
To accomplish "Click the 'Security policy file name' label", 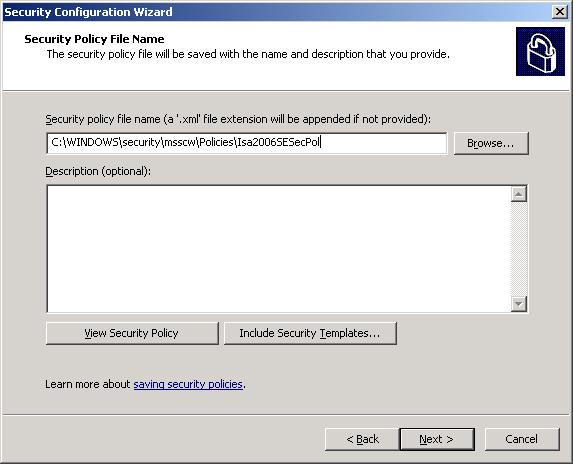I will click(x=238, y=119).
